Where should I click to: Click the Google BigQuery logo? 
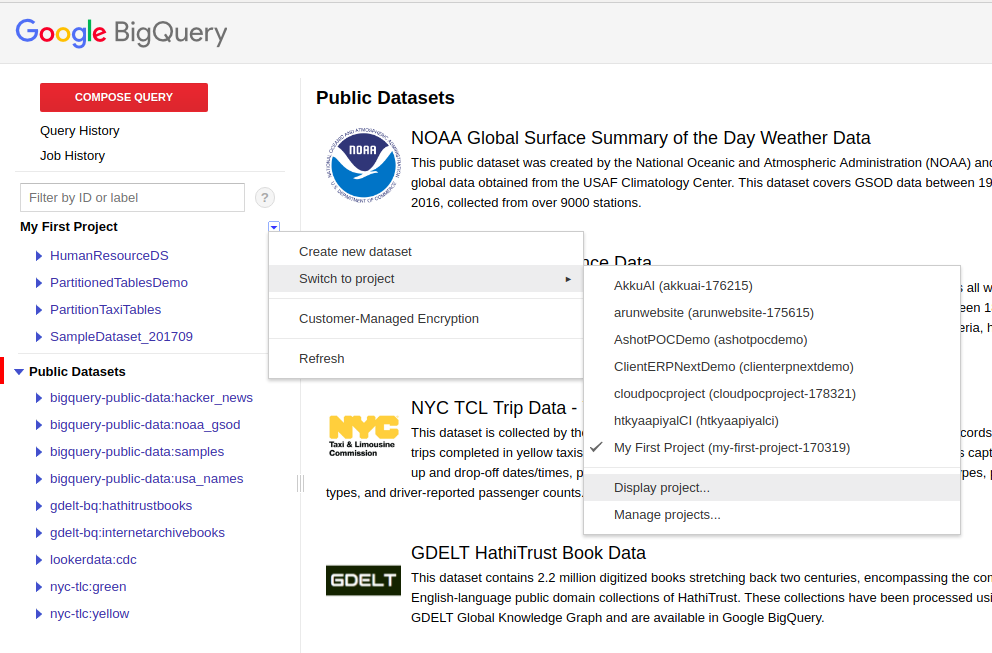click(x=121, y=33)
